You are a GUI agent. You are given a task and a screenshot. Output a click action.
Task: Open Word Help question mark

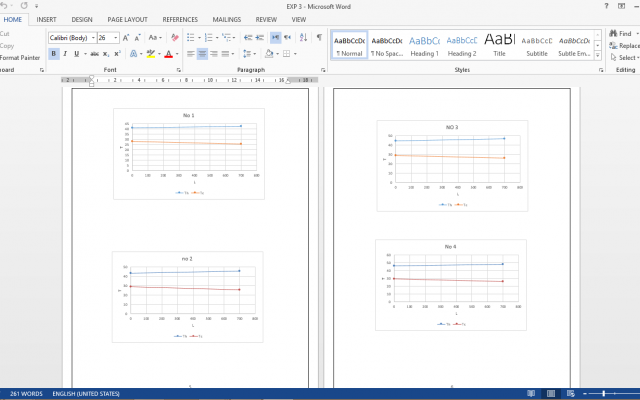[607, 6]
